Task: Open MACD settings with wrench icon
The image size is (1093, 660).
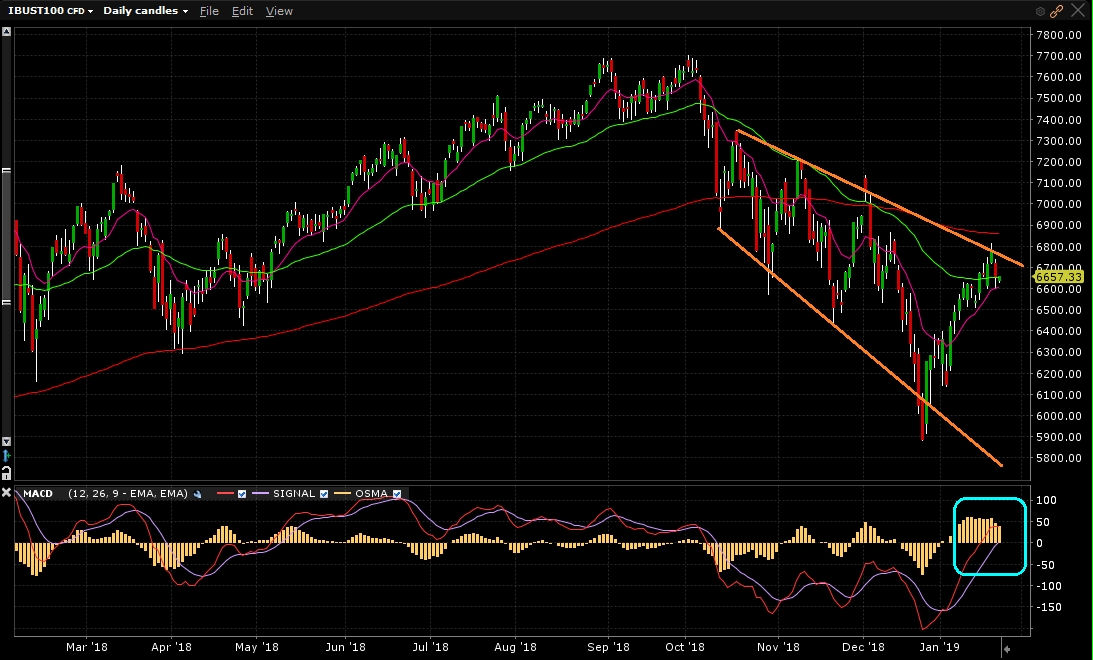Action: (198, 493)
